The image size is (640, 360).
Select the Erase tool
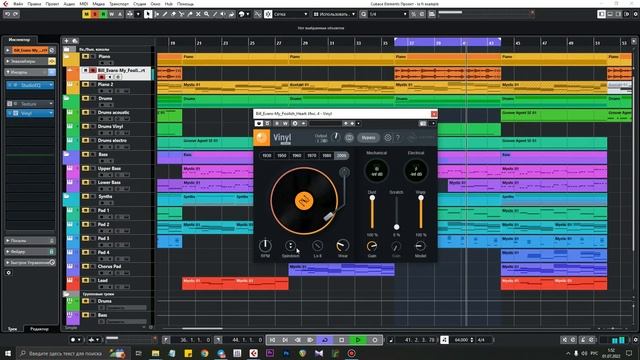pyautogui.click(x=173, y=14)
